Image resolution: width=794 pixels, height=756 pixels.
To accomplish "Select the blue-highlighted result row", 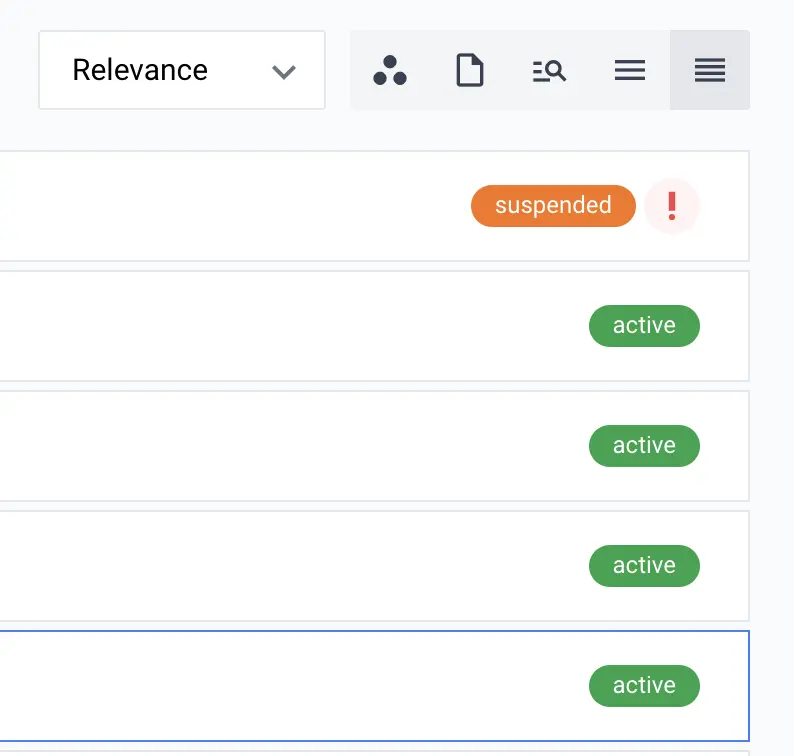I will 374,686.
